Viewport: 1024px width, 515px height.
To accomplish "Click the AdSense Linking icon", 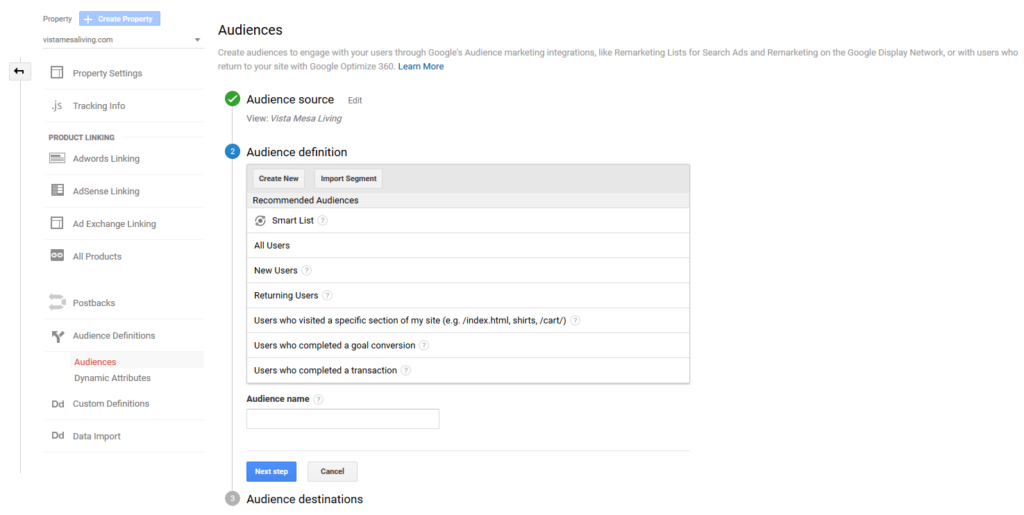I will (57, 190).
